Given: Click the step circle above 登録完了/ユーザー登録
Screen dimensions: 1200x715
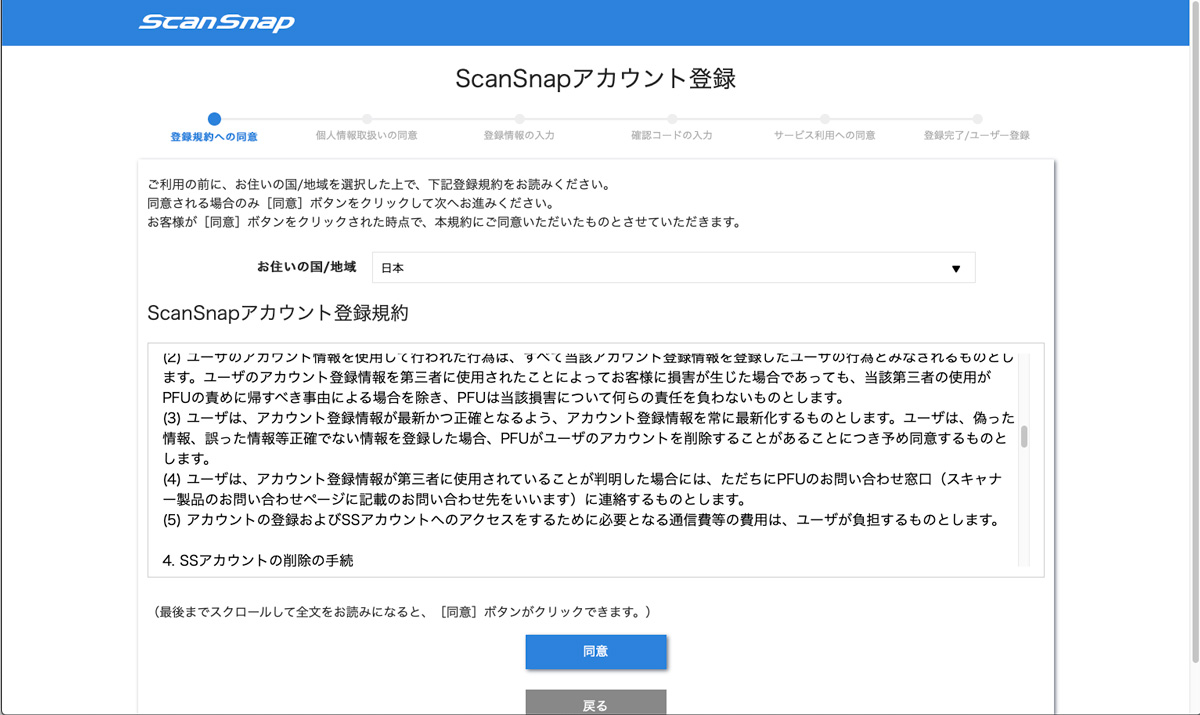Looking at the screenshot, I should (x=977, y=119).
